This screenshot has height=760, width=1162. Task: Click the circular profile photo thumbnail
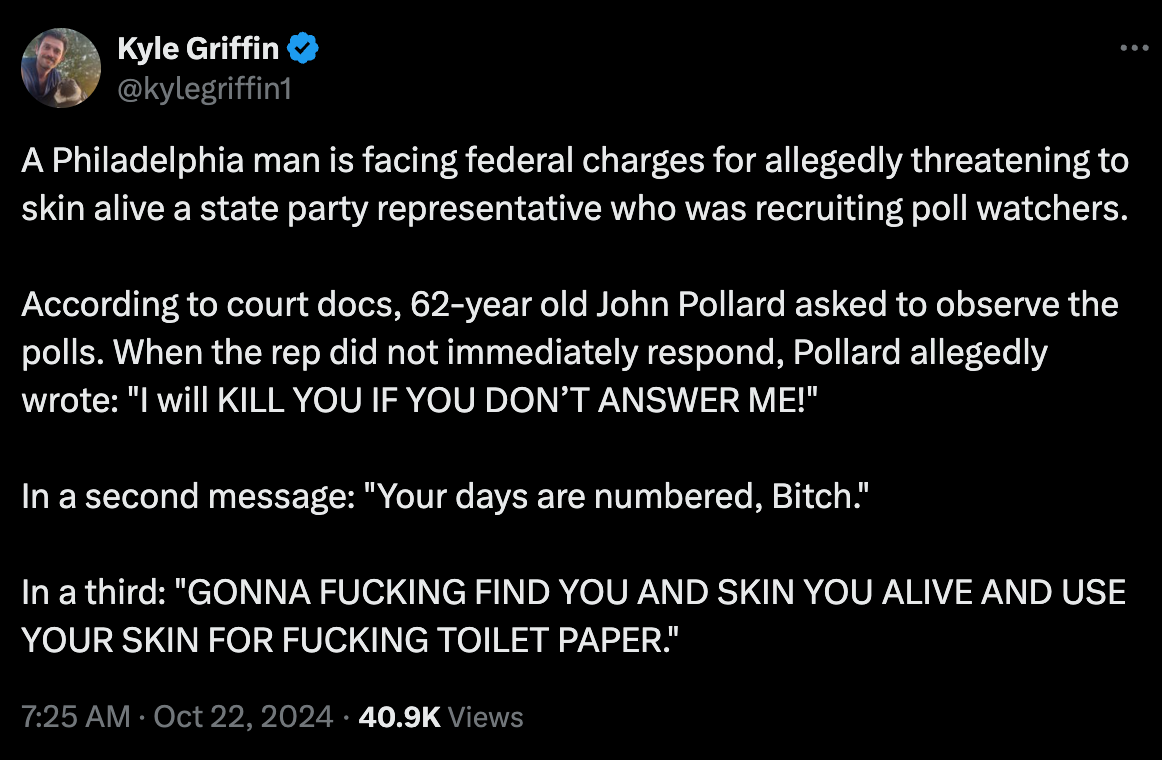click(x=61, y=68)
